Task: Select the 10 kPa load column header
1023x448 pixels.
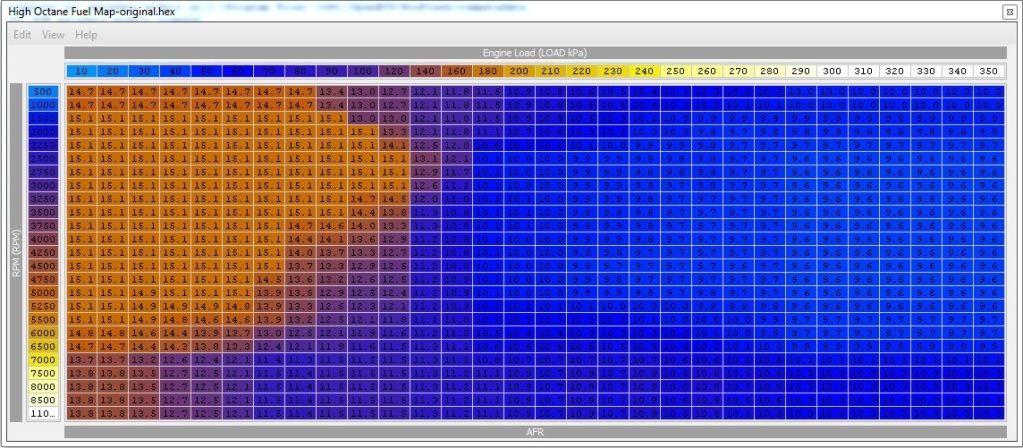Action: click(x=81, y=71)
